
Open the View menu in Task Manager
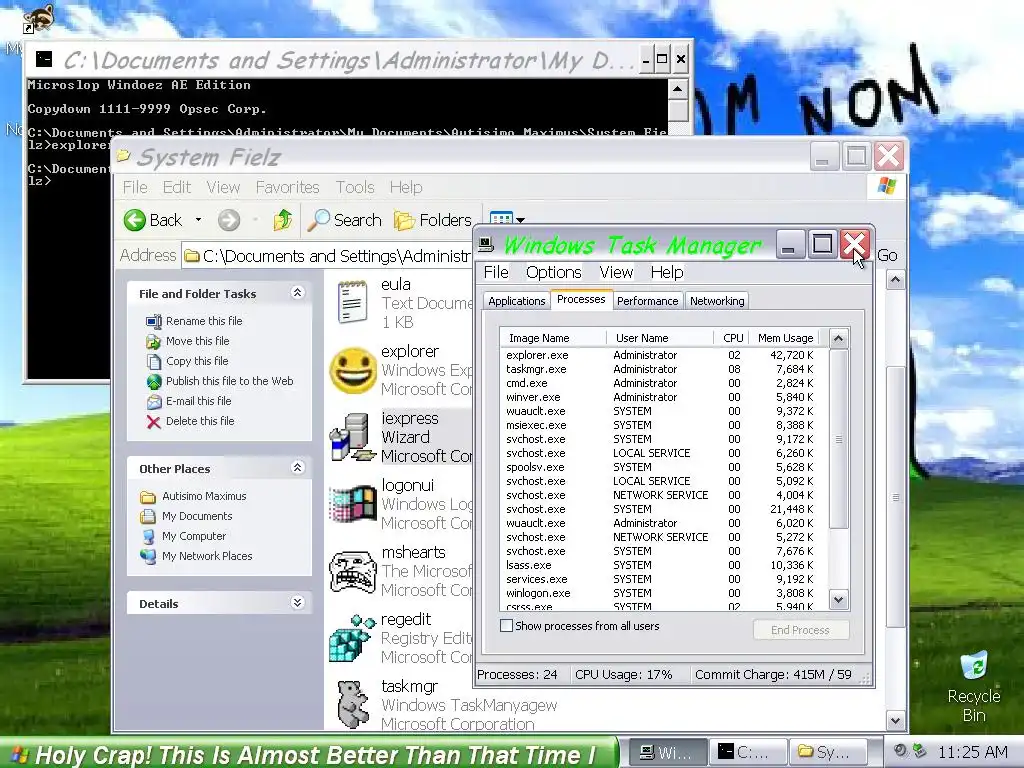616,272
